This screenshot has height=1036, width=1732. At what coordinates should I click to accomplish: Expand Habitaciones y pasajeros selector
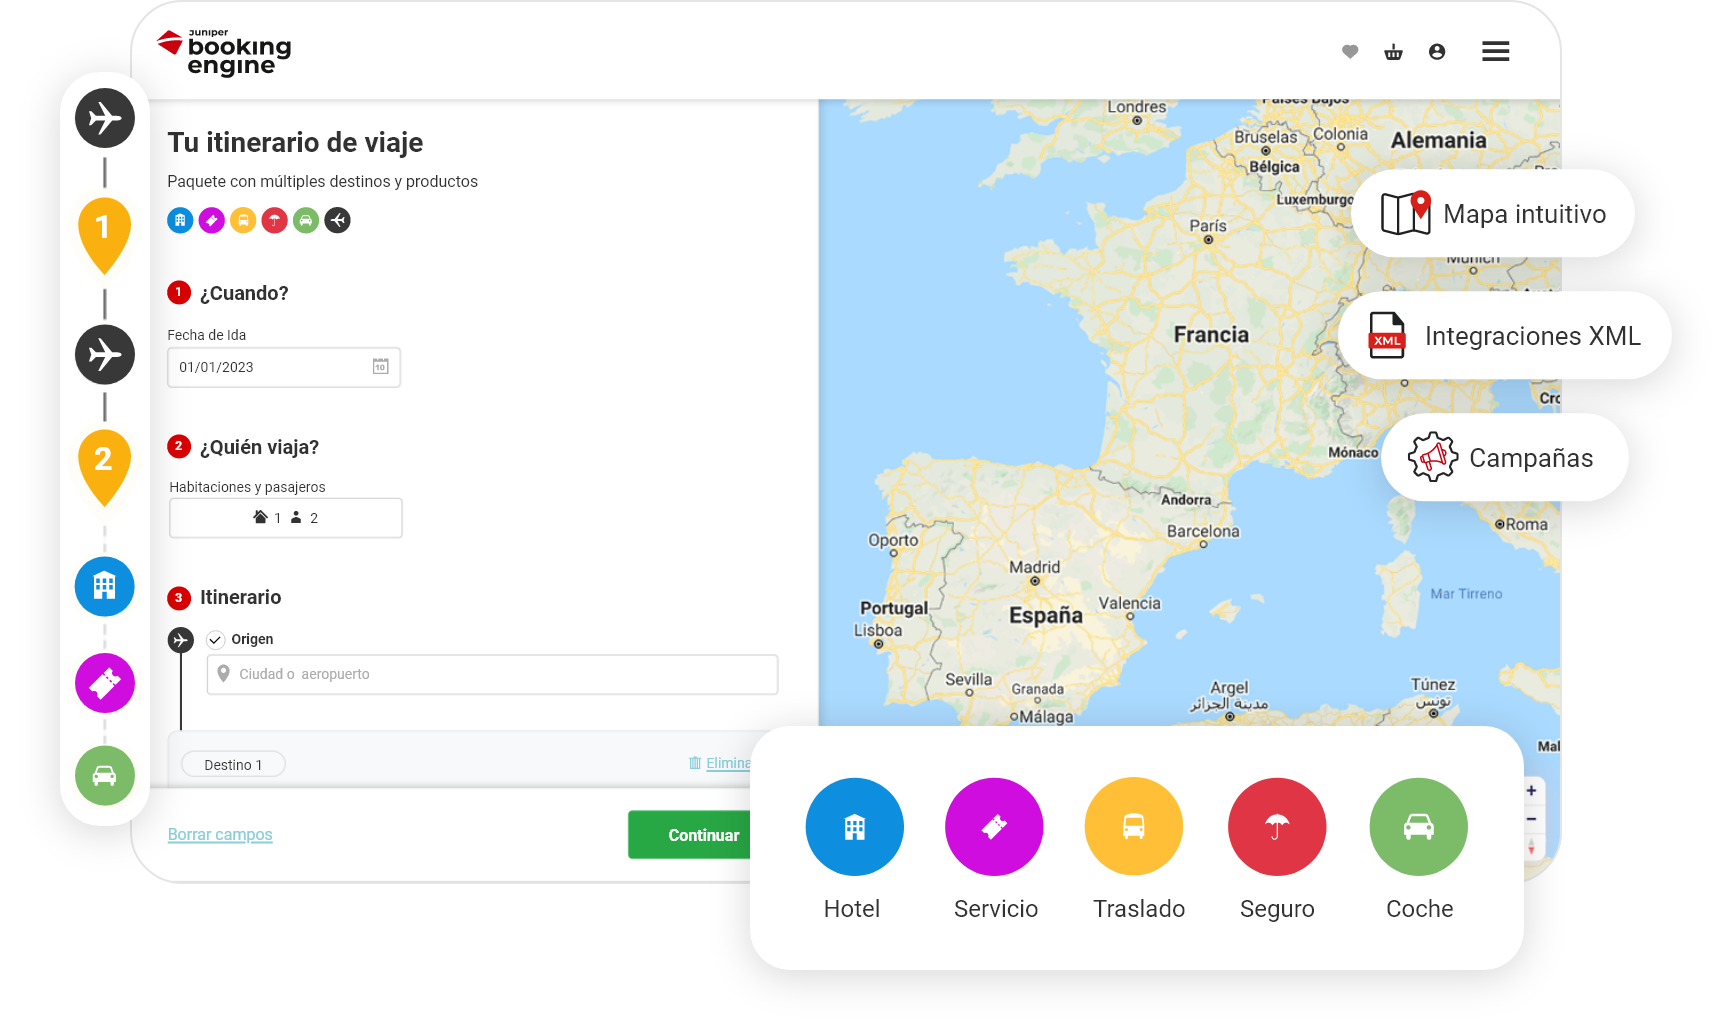(x=286, y=518)
